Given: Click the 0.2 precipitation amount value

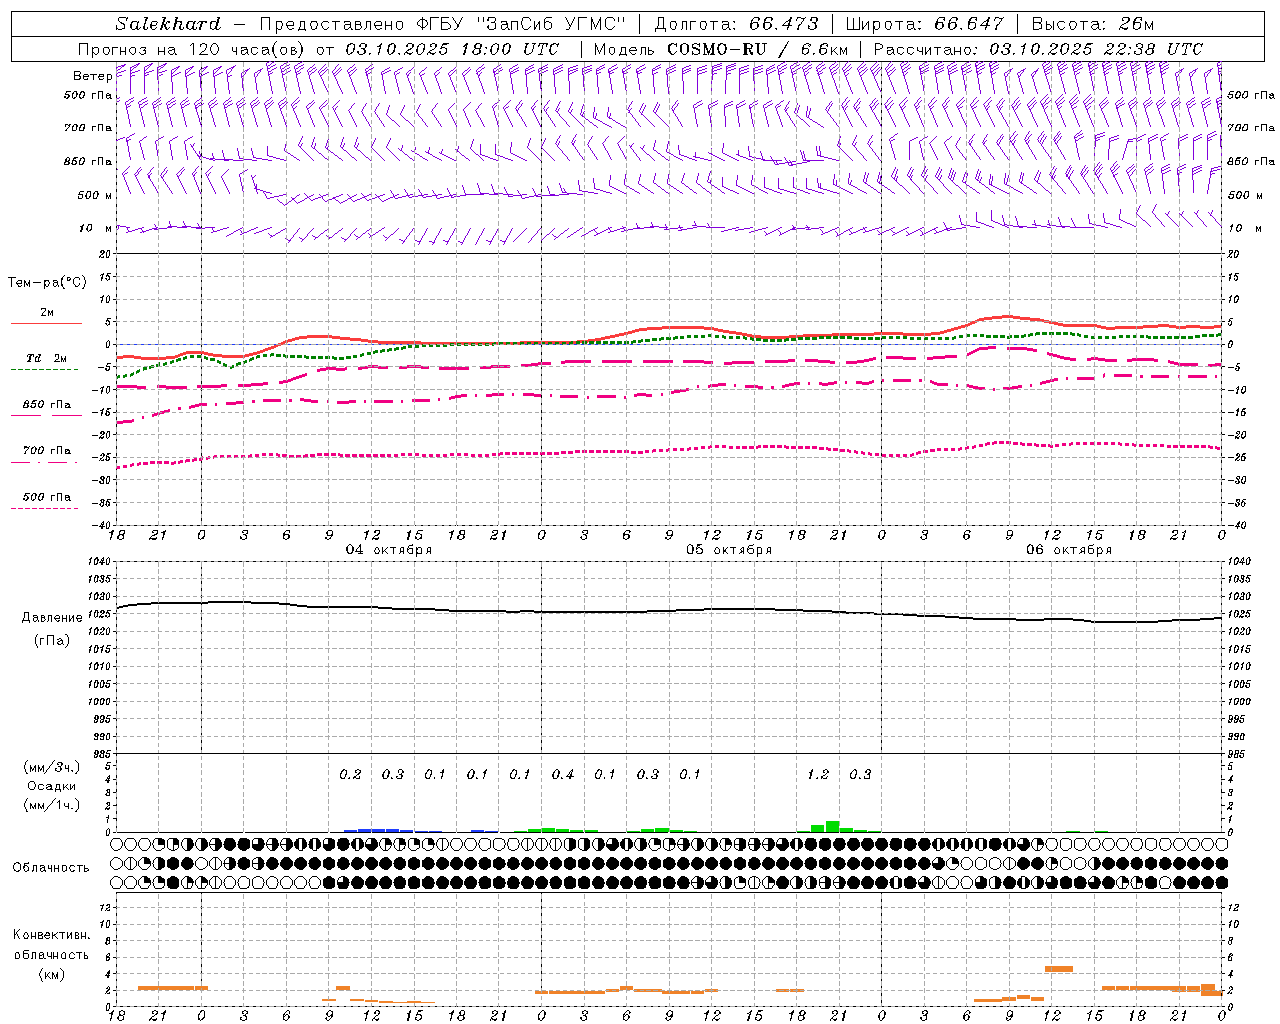Looking at the screenshot, I should [x=350, y=774].
